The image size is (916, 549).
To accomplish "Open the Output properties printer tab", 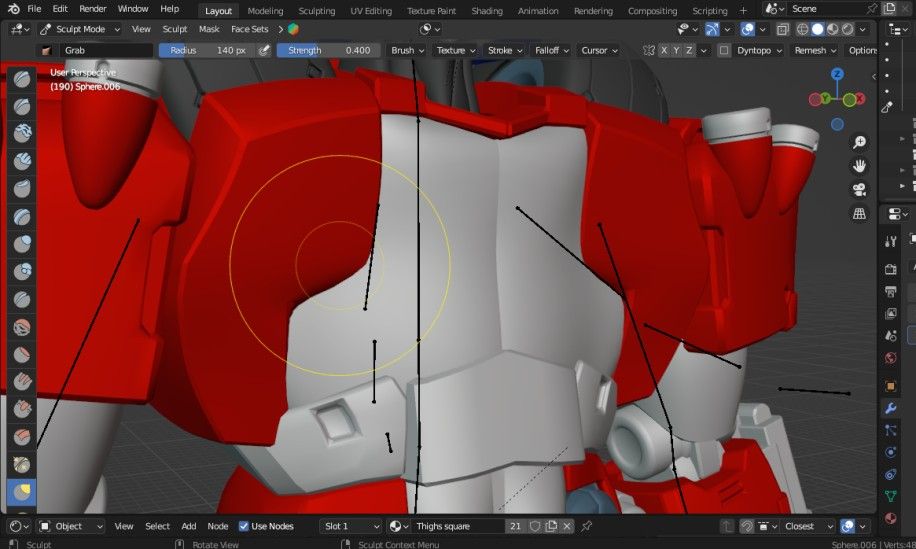I will pos(890,291).
